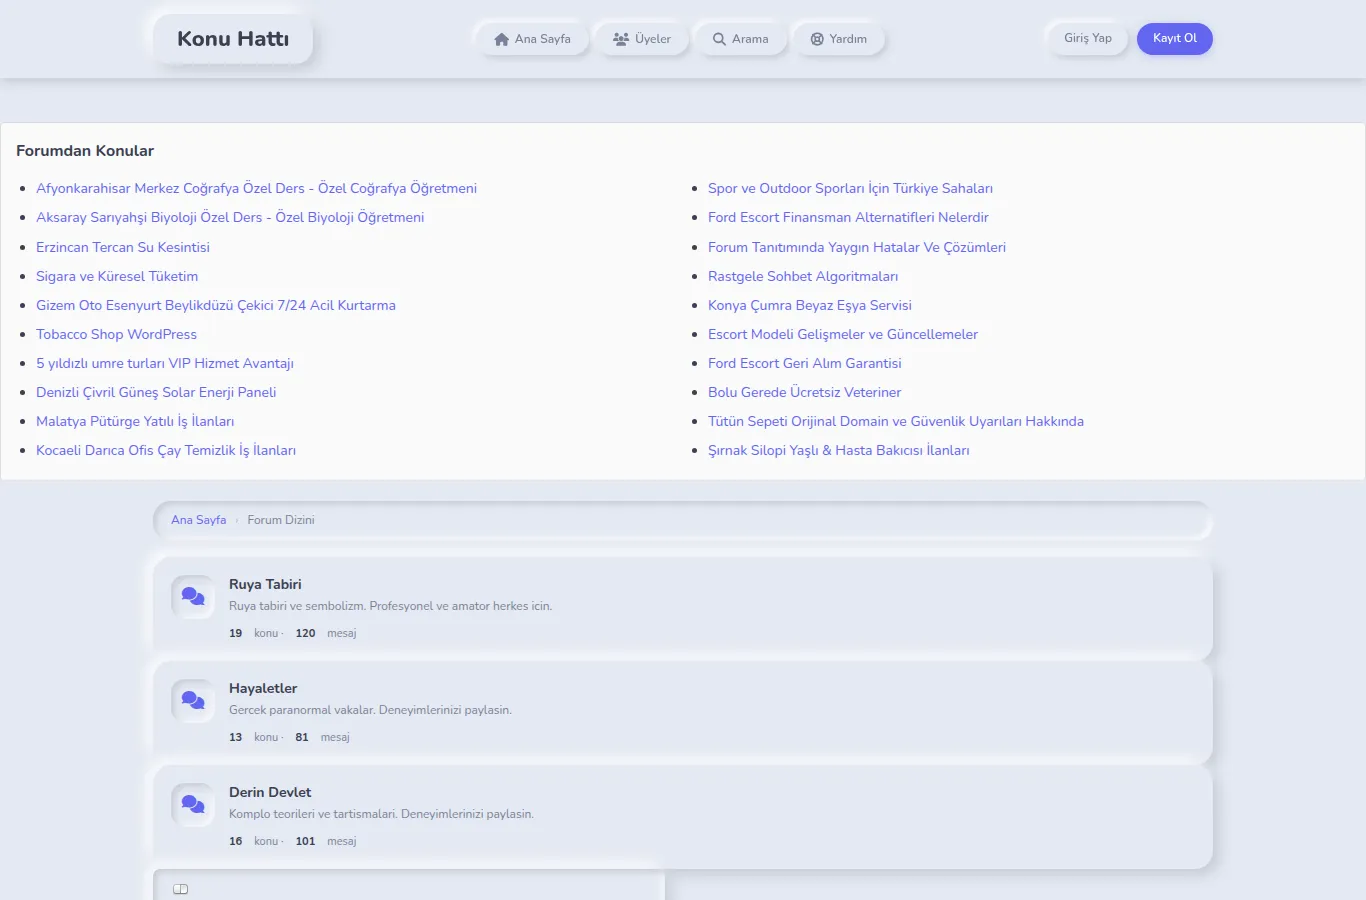Open the Derin Devlet forum title
This screenshot has width=1366, height=900.
point(270,792)
